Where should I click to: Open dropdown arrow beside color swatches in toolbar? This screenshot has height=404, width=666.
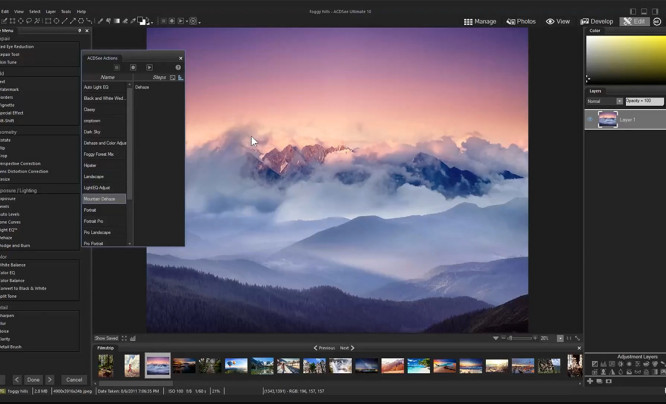click(152, 23)
